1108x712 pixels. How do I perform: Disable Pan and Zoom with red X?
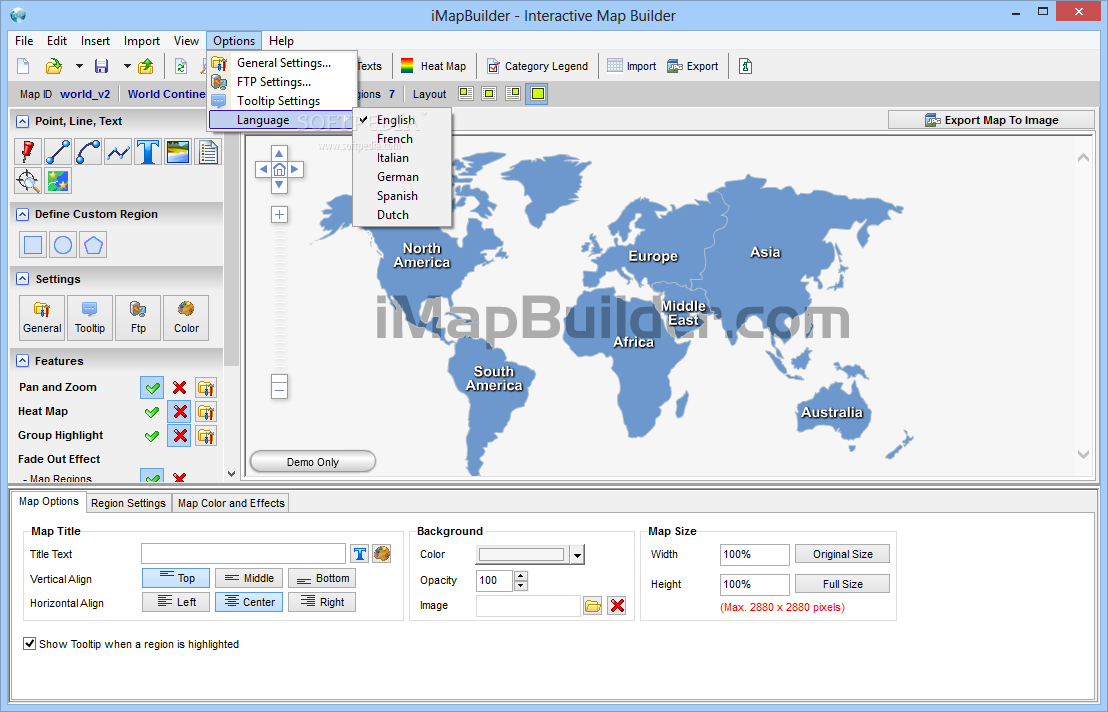[179, 388]
